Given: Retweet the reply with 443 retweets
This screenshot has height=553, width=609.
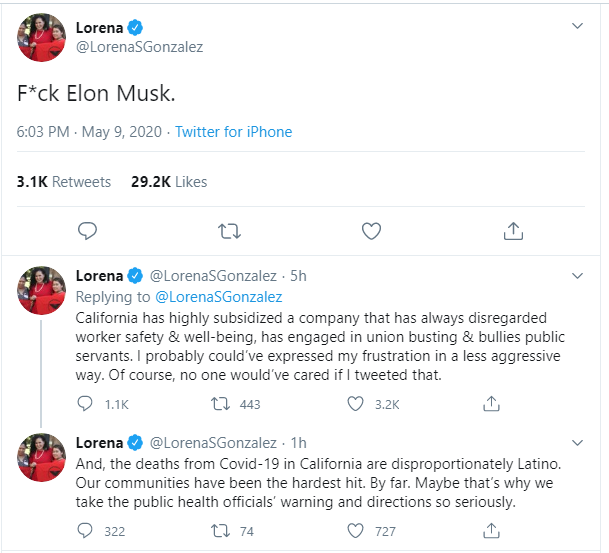Looking at the screenshot, I should [222, 404].
